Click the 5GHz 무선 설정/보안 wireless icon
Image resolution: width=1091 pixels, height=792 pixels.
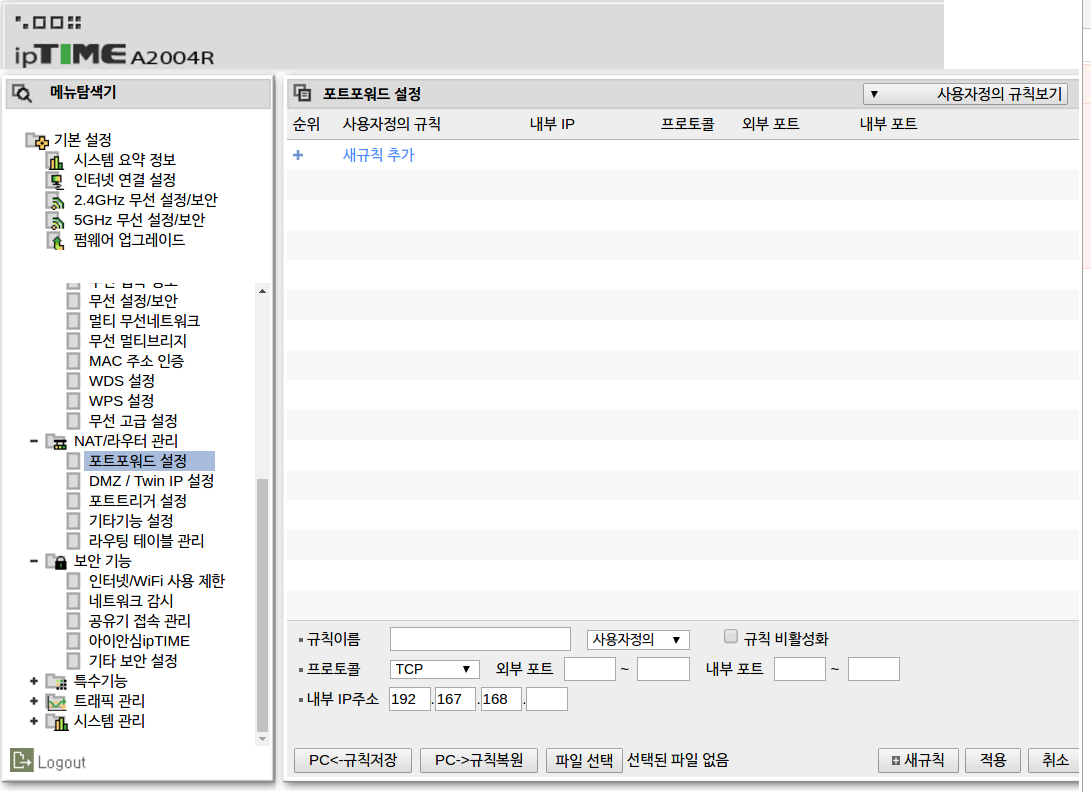(56, 221)
